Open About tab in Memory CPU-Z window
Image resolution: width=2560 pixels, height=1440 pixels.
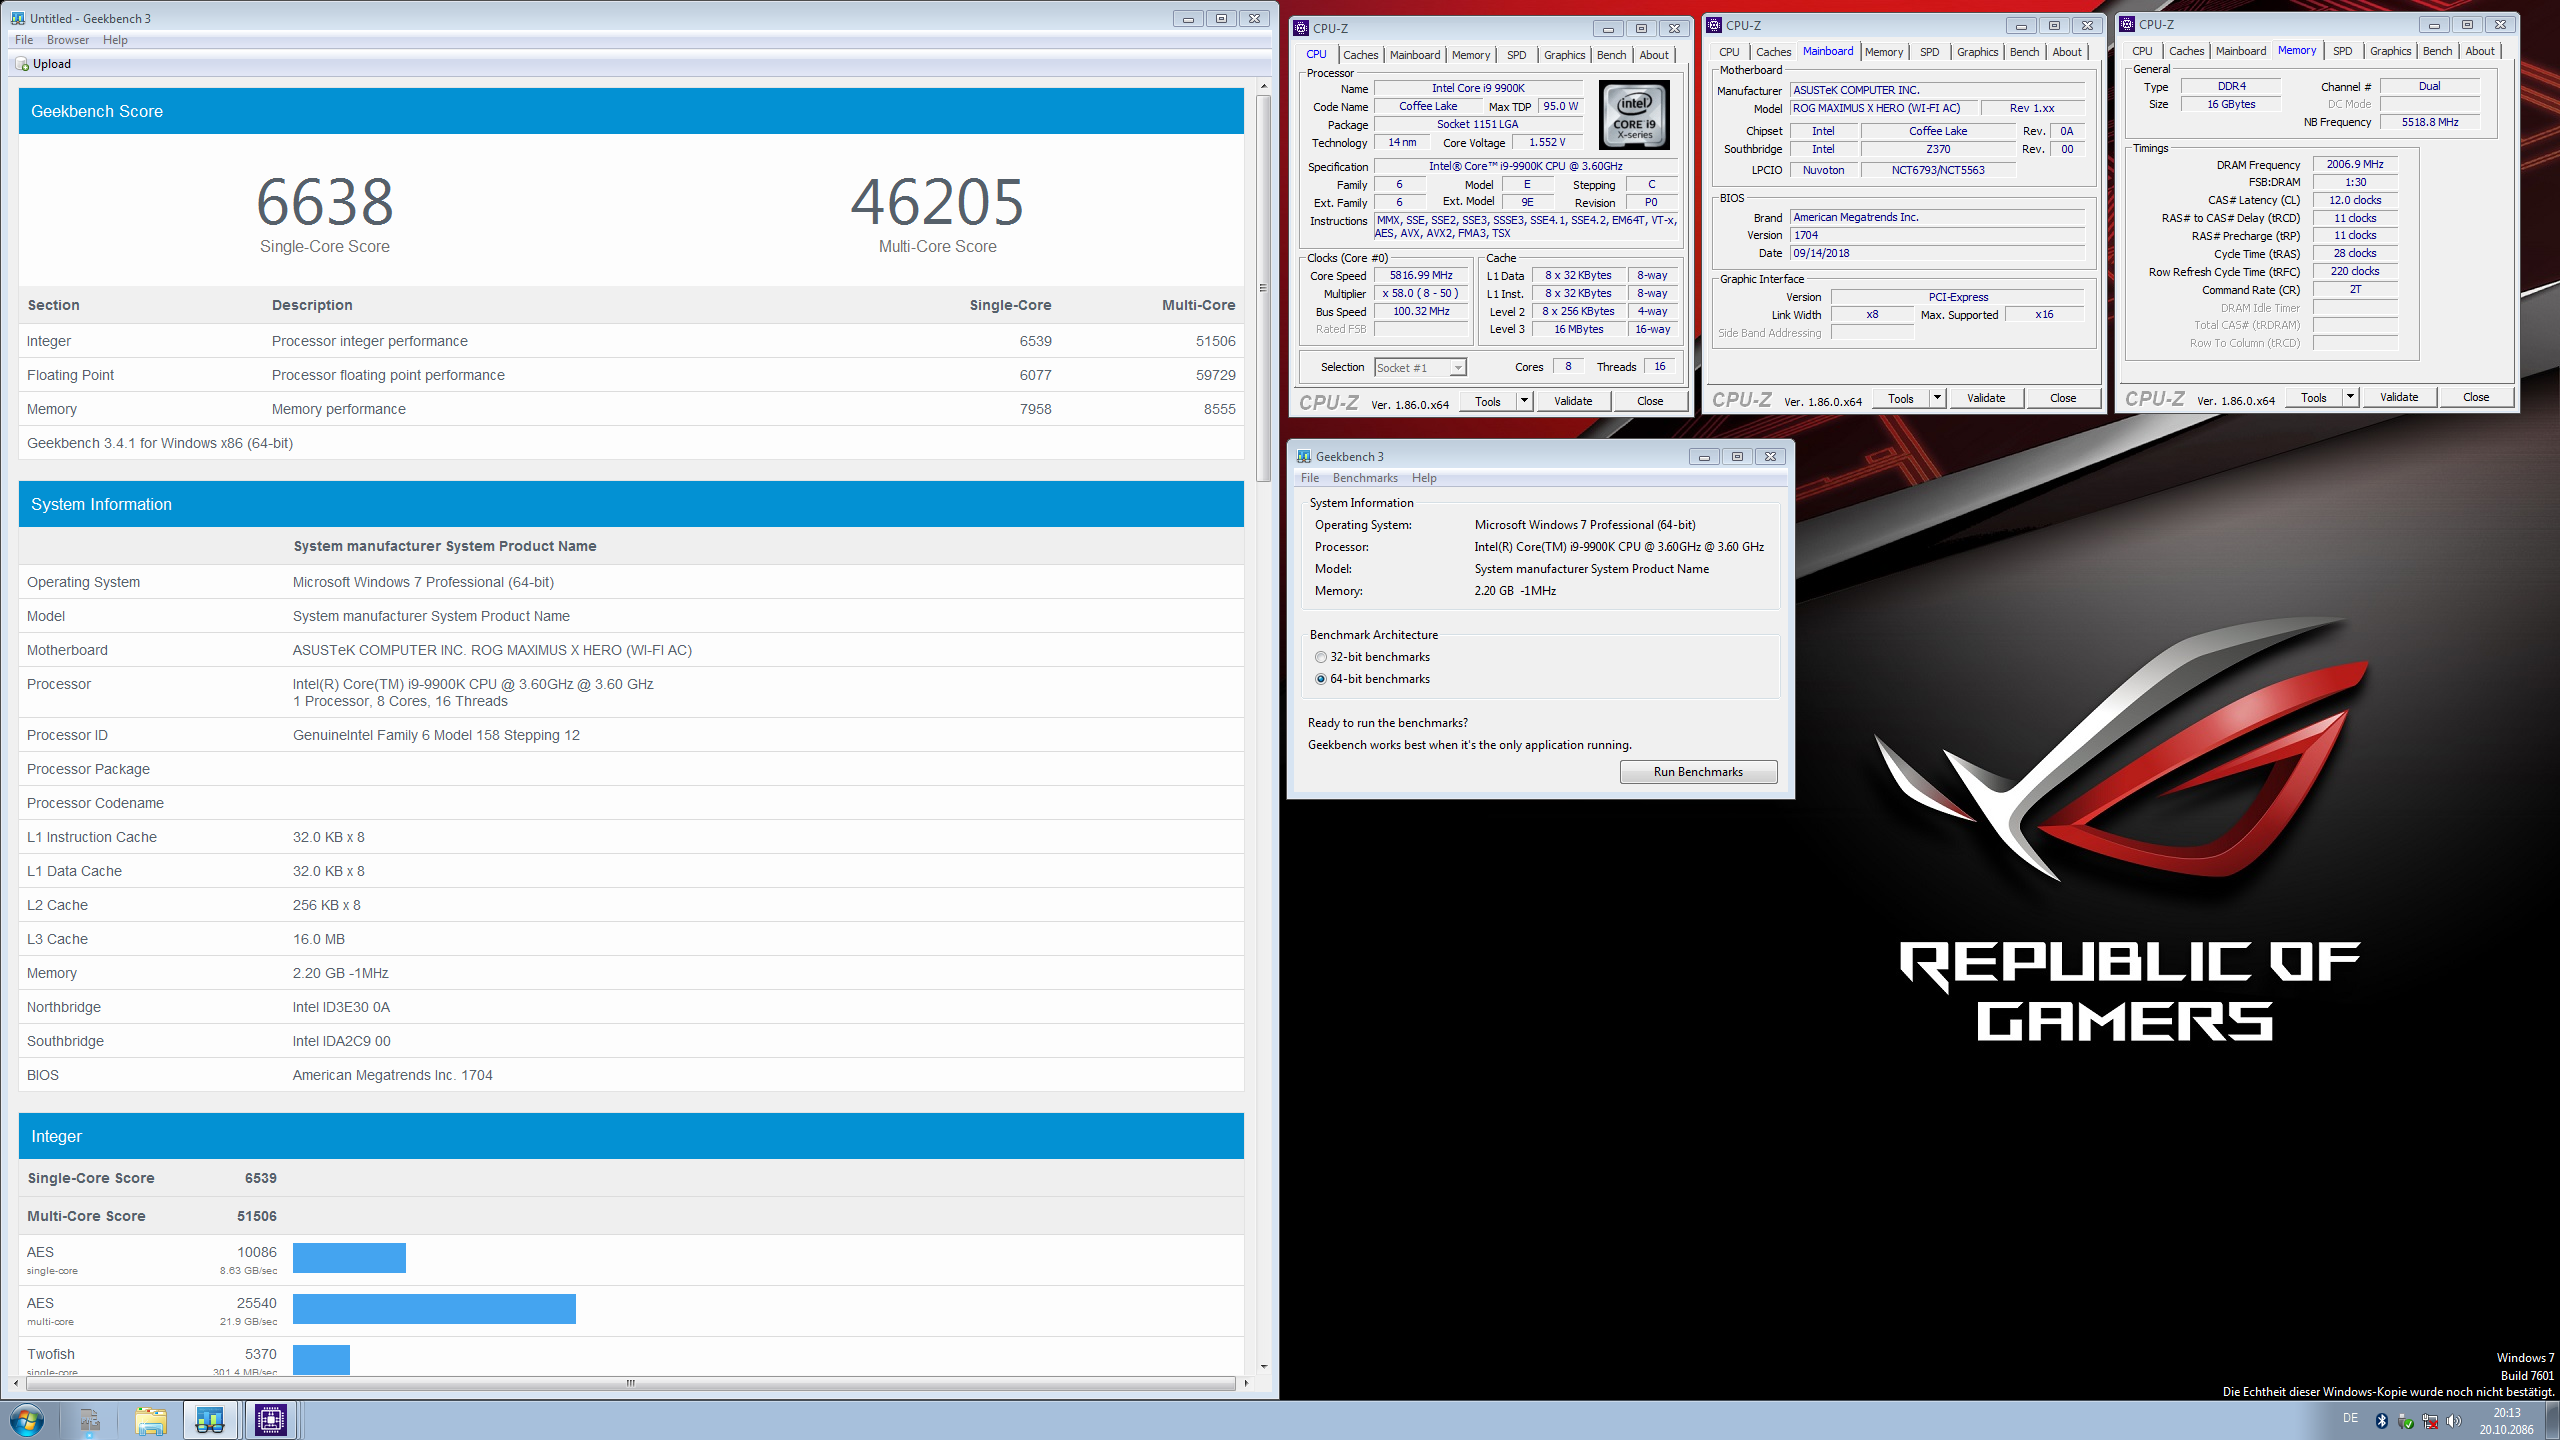(x=2479, y=51)
